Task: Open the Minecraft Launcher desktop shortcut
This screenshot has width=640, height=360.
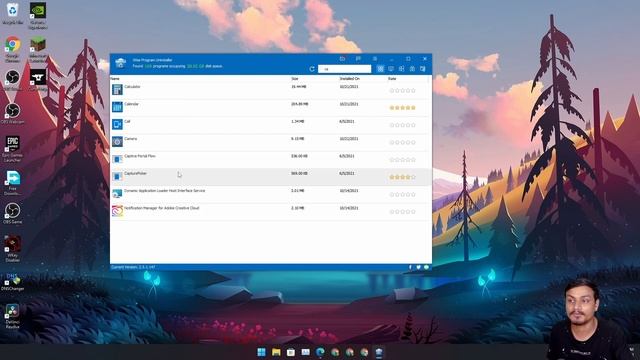Action: click(x=38, y=49)
